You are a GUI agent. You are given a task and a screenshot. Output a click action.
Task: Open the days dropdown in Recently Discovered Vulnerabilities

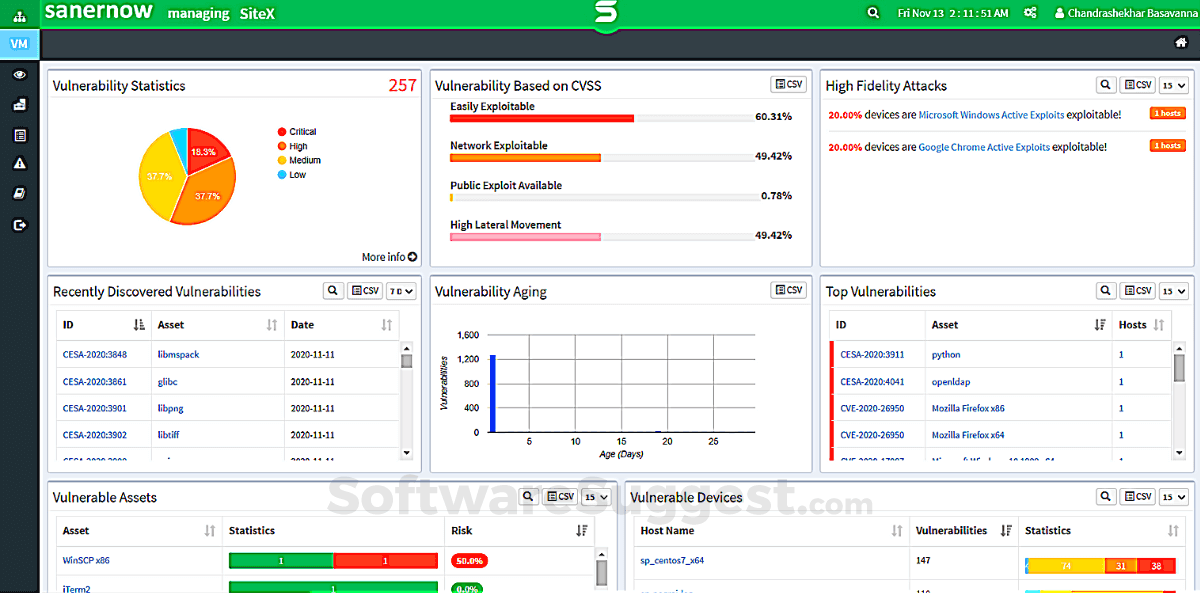coord(401,291)
